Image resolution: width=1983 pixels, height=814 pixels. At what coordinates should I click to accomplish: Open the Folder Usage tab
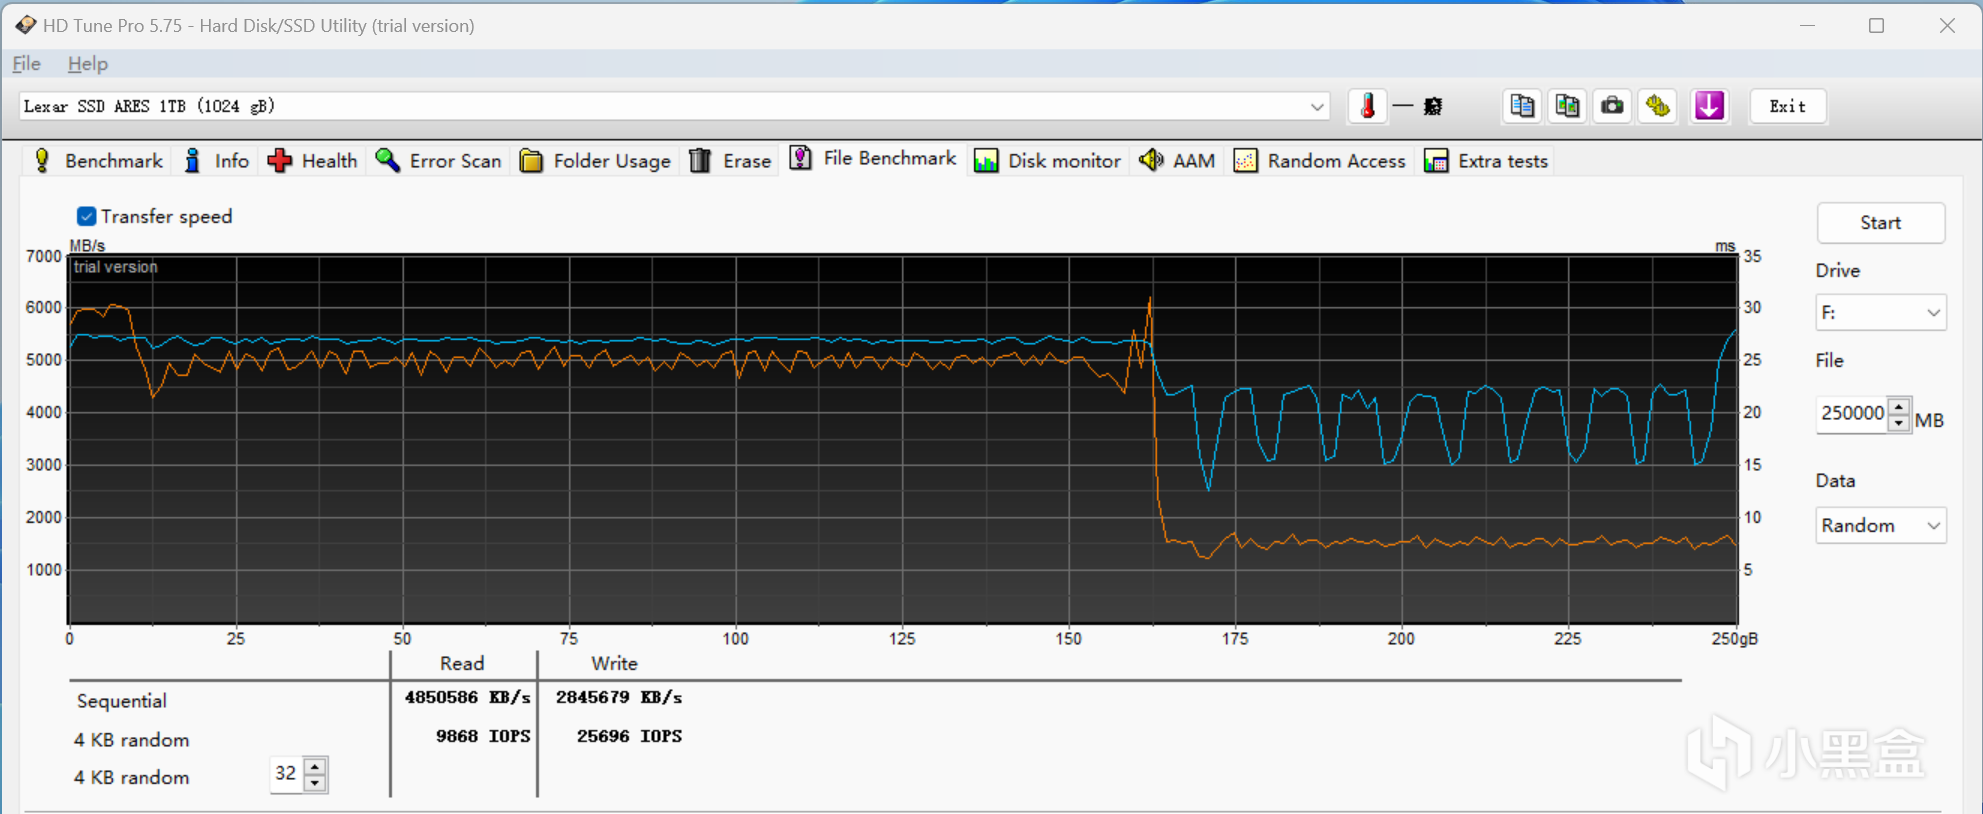click(x=595, y=161)
